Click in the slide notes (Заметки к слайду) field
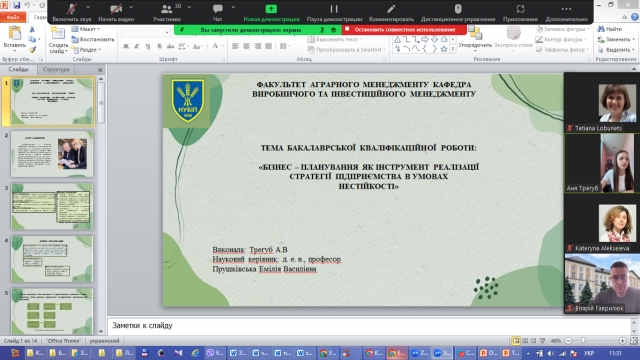 [369, 326]
